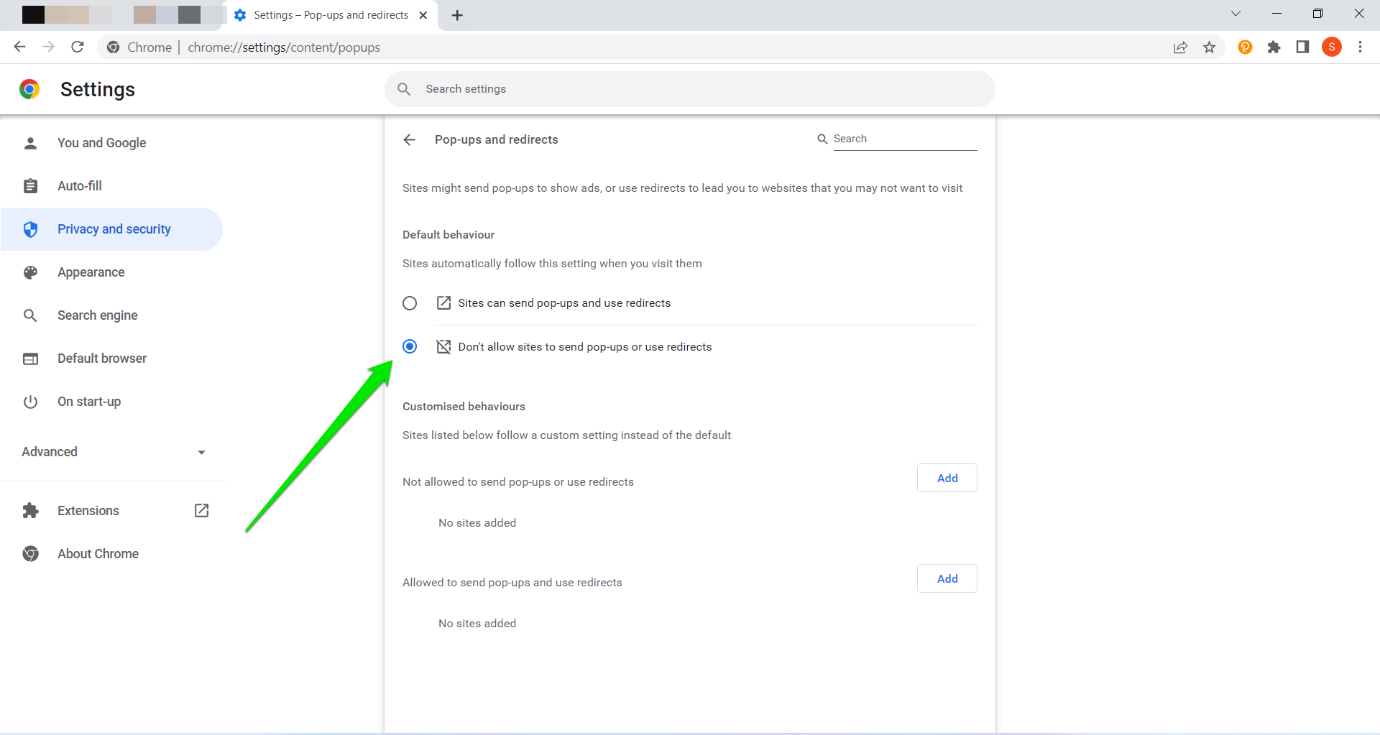Open the Chrome three-dot menu
The height and width of the screenshot is (735, 1380).
point(1360,47)
